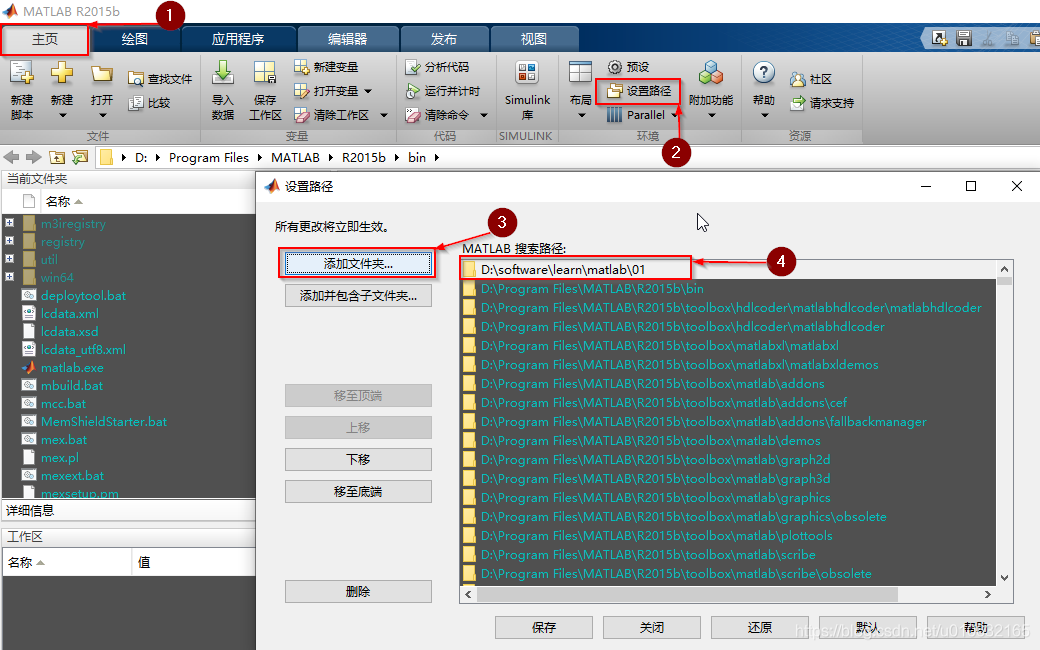The width and height of the screenshot is (1040, 650).
Task: Switch to the Apps (应用程序) tab
Action: 238,39
